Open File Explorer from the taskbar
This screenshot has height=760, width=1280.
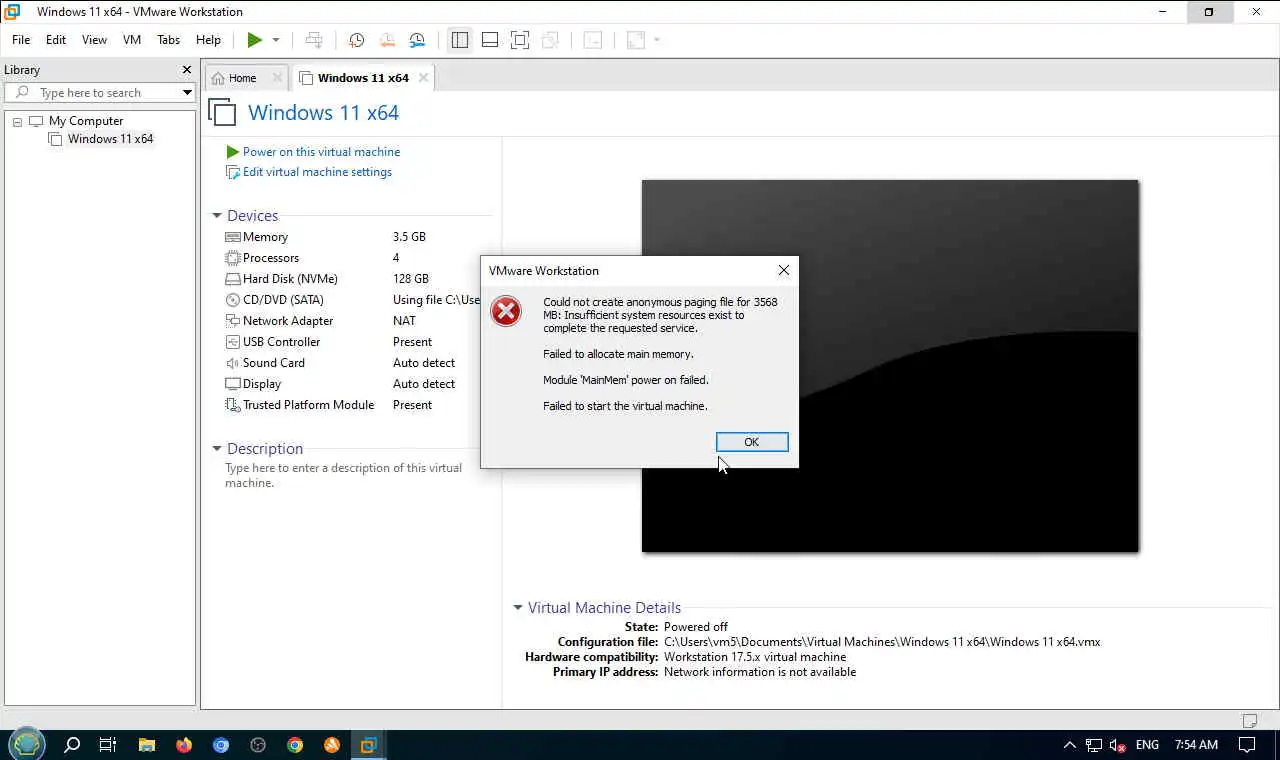coord(146,745)
